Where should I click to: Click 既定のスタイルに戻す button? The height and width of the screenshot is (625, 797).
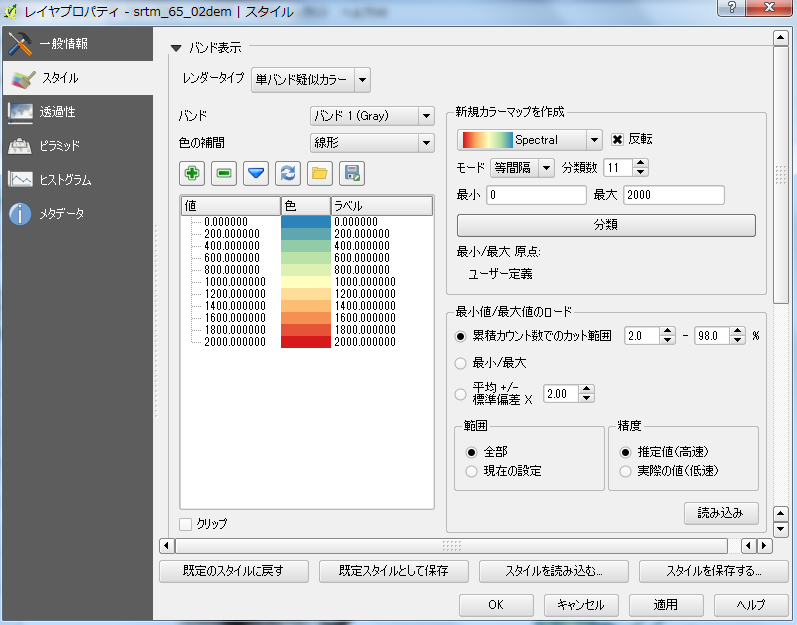(234, 571)
